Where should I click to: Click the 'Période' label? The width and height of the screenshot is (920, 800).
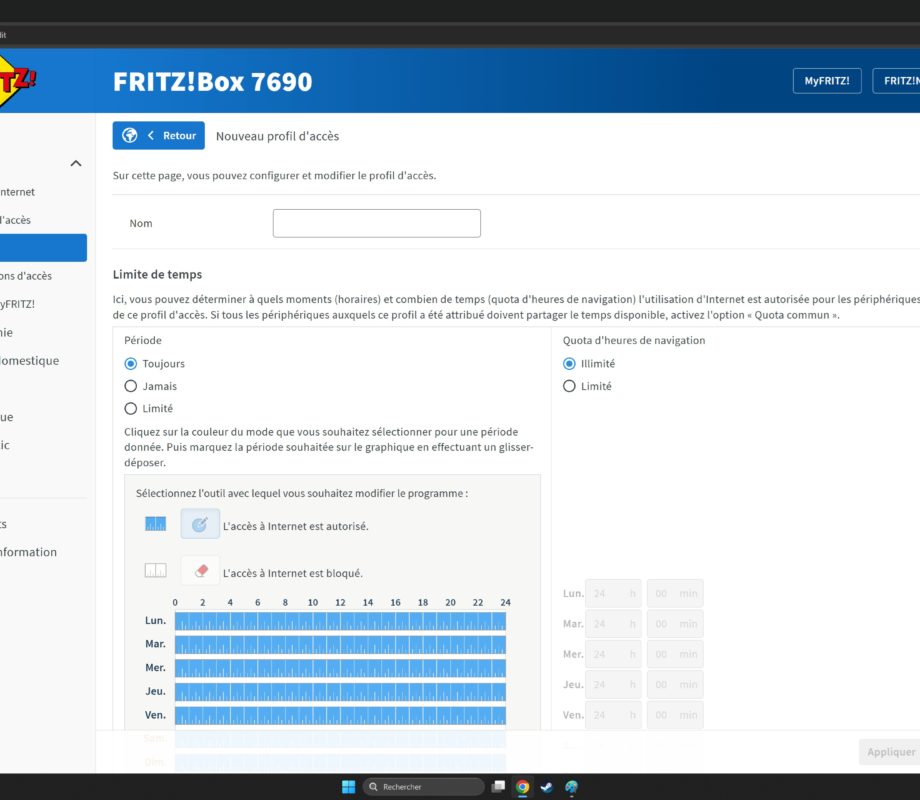coord(143,340)
